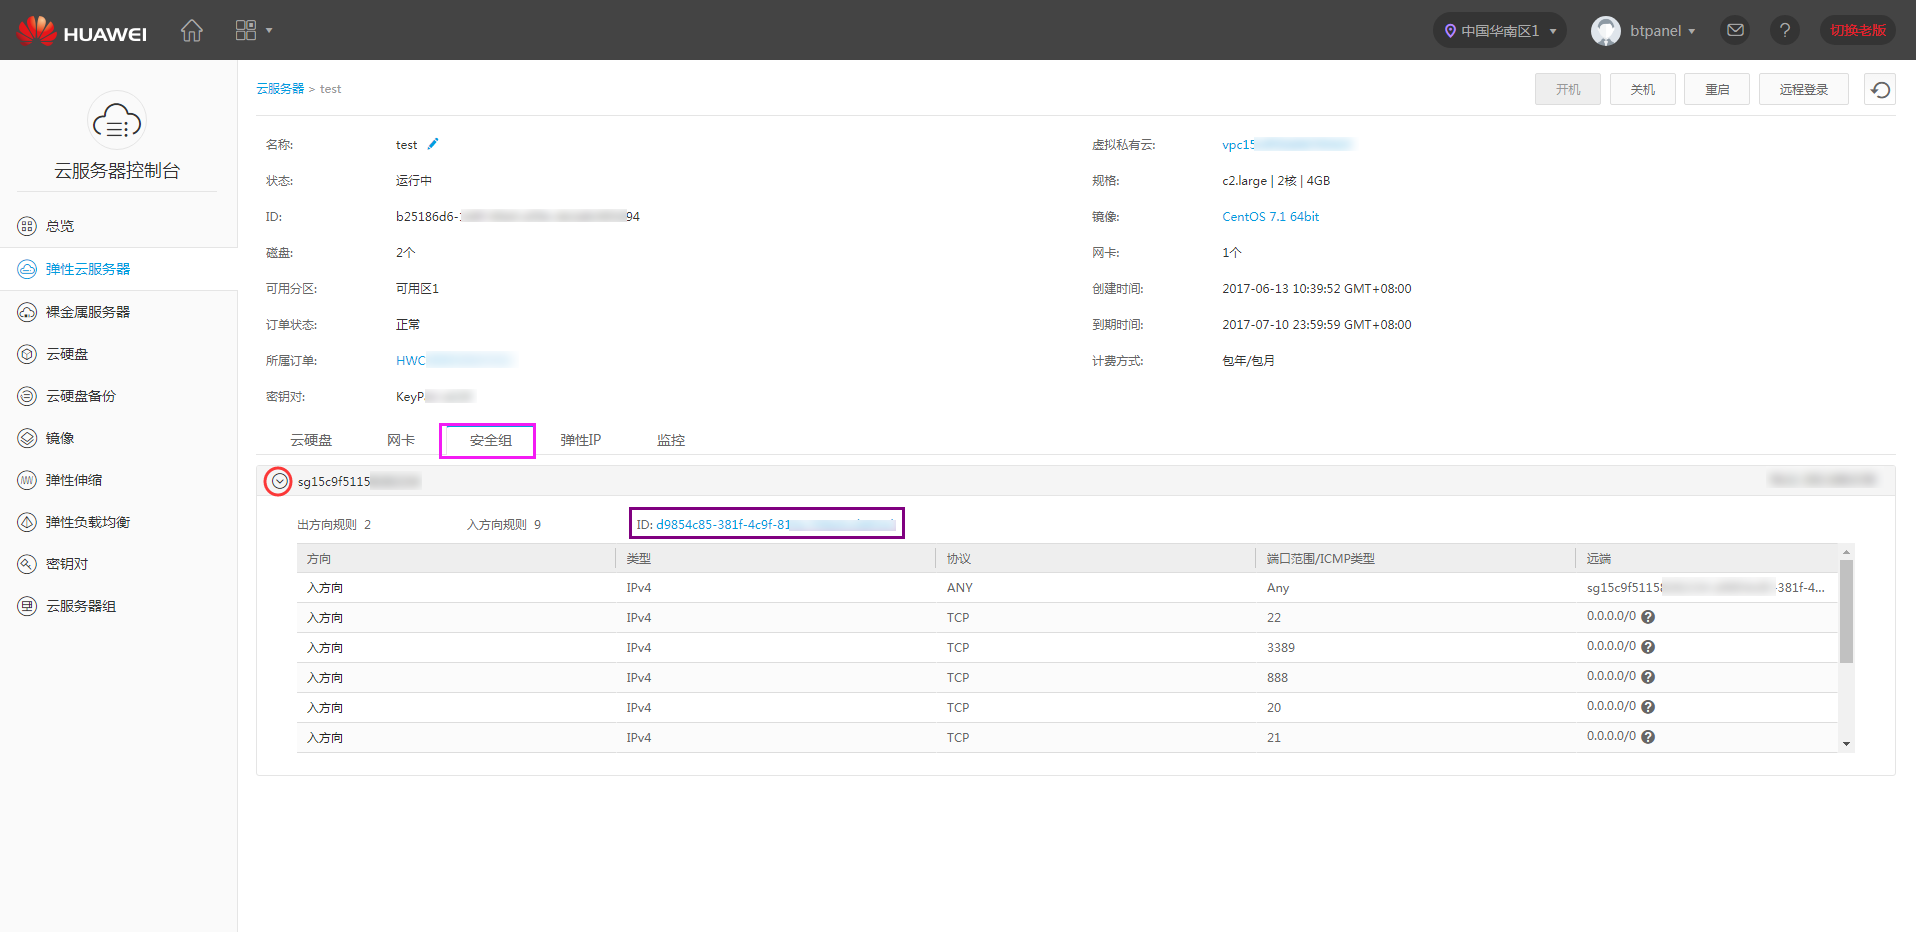Open the messages envelope icon

[1735, 31]
